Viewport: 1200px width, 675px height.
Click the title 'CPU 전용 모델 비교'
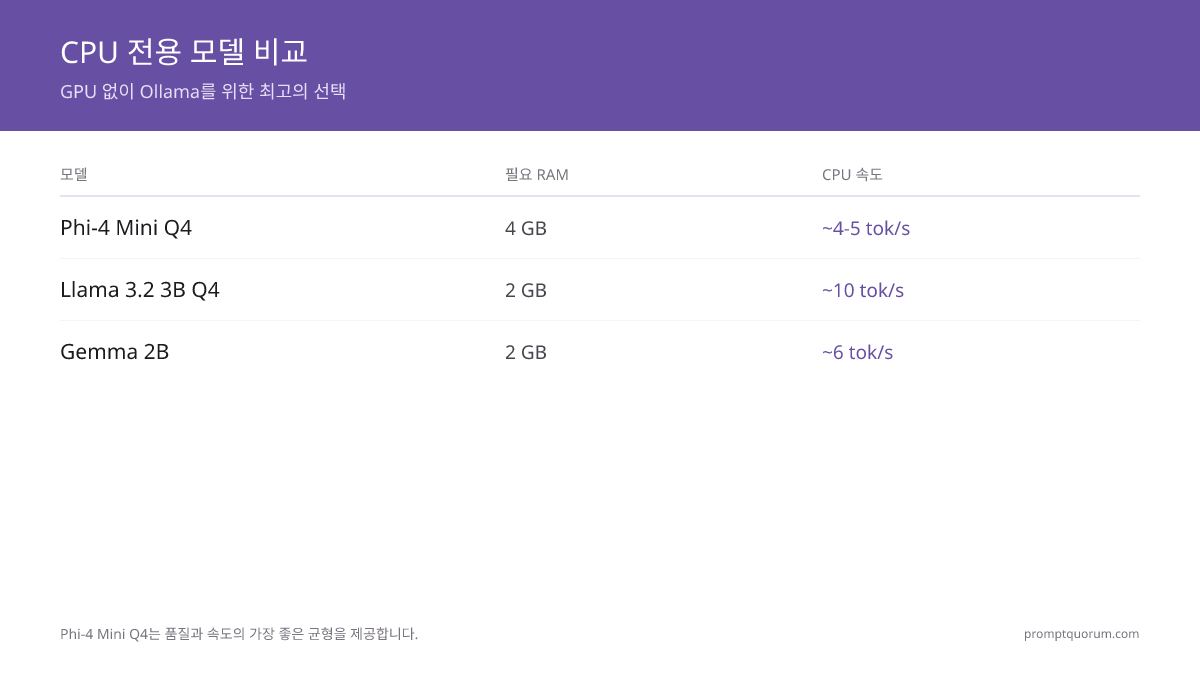pos(183,51)
